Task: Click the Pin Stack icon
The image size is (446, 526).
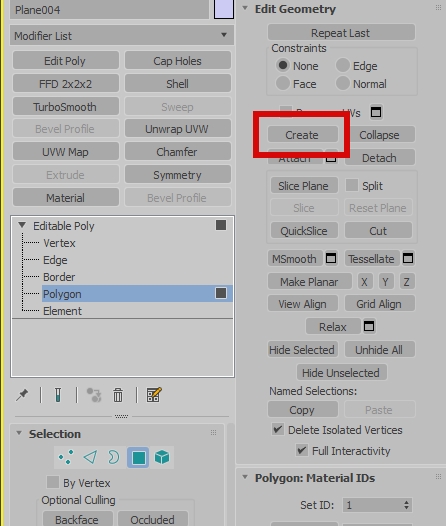Action: point(22,395)
